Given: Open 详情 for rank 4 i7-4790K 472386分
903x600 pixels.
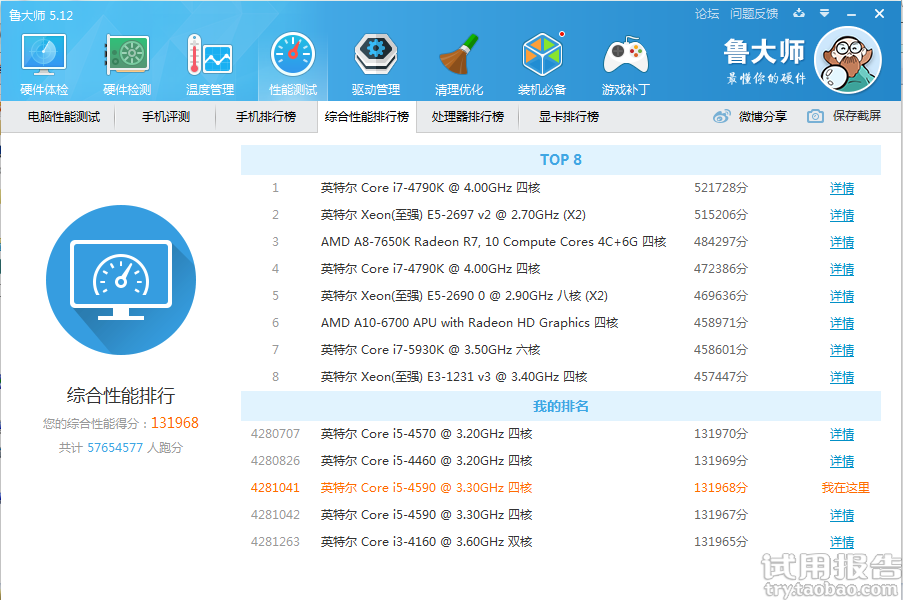Looking at the screenshot, I should 842,269.
